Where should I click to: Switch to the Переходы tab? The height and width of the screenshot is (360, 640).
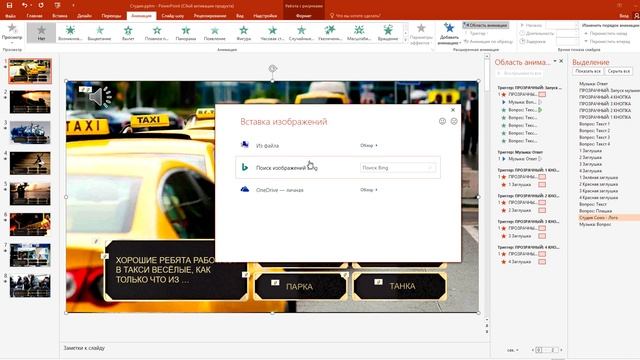[111, 16]
